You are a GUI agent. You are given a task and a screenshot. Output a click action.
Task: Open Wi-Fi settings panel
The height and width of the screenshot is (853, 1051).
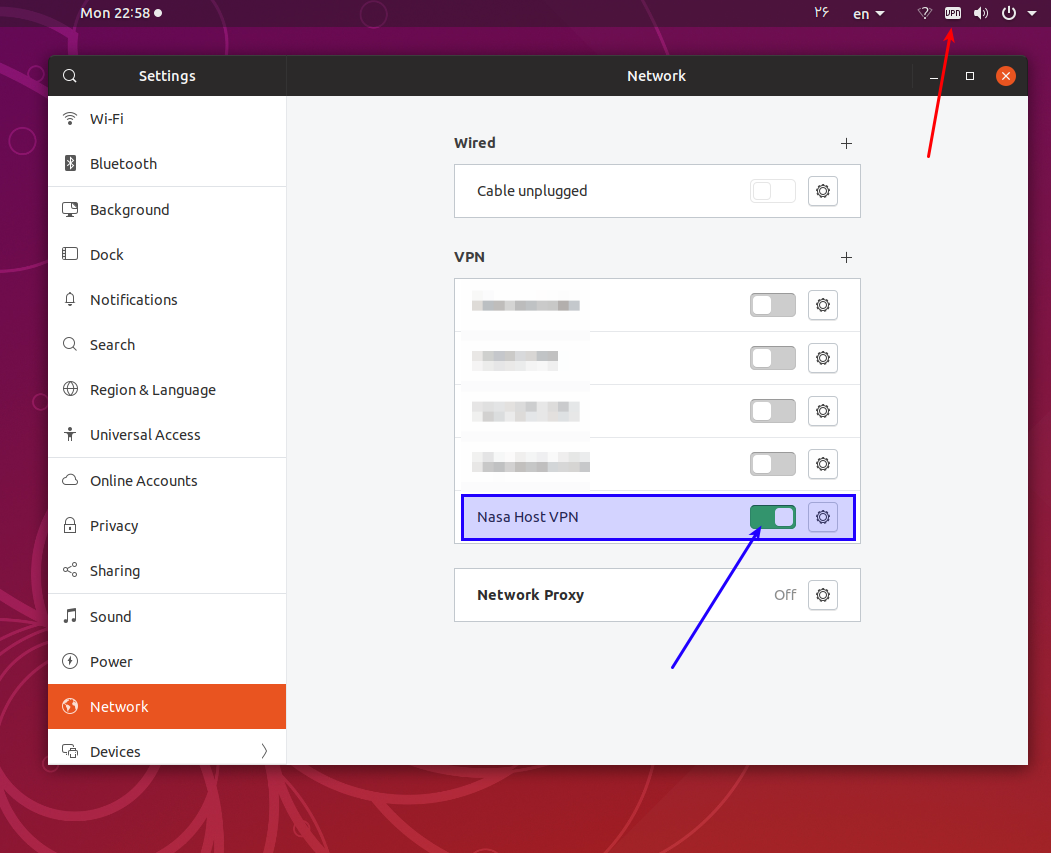click(x=167, y=119)
